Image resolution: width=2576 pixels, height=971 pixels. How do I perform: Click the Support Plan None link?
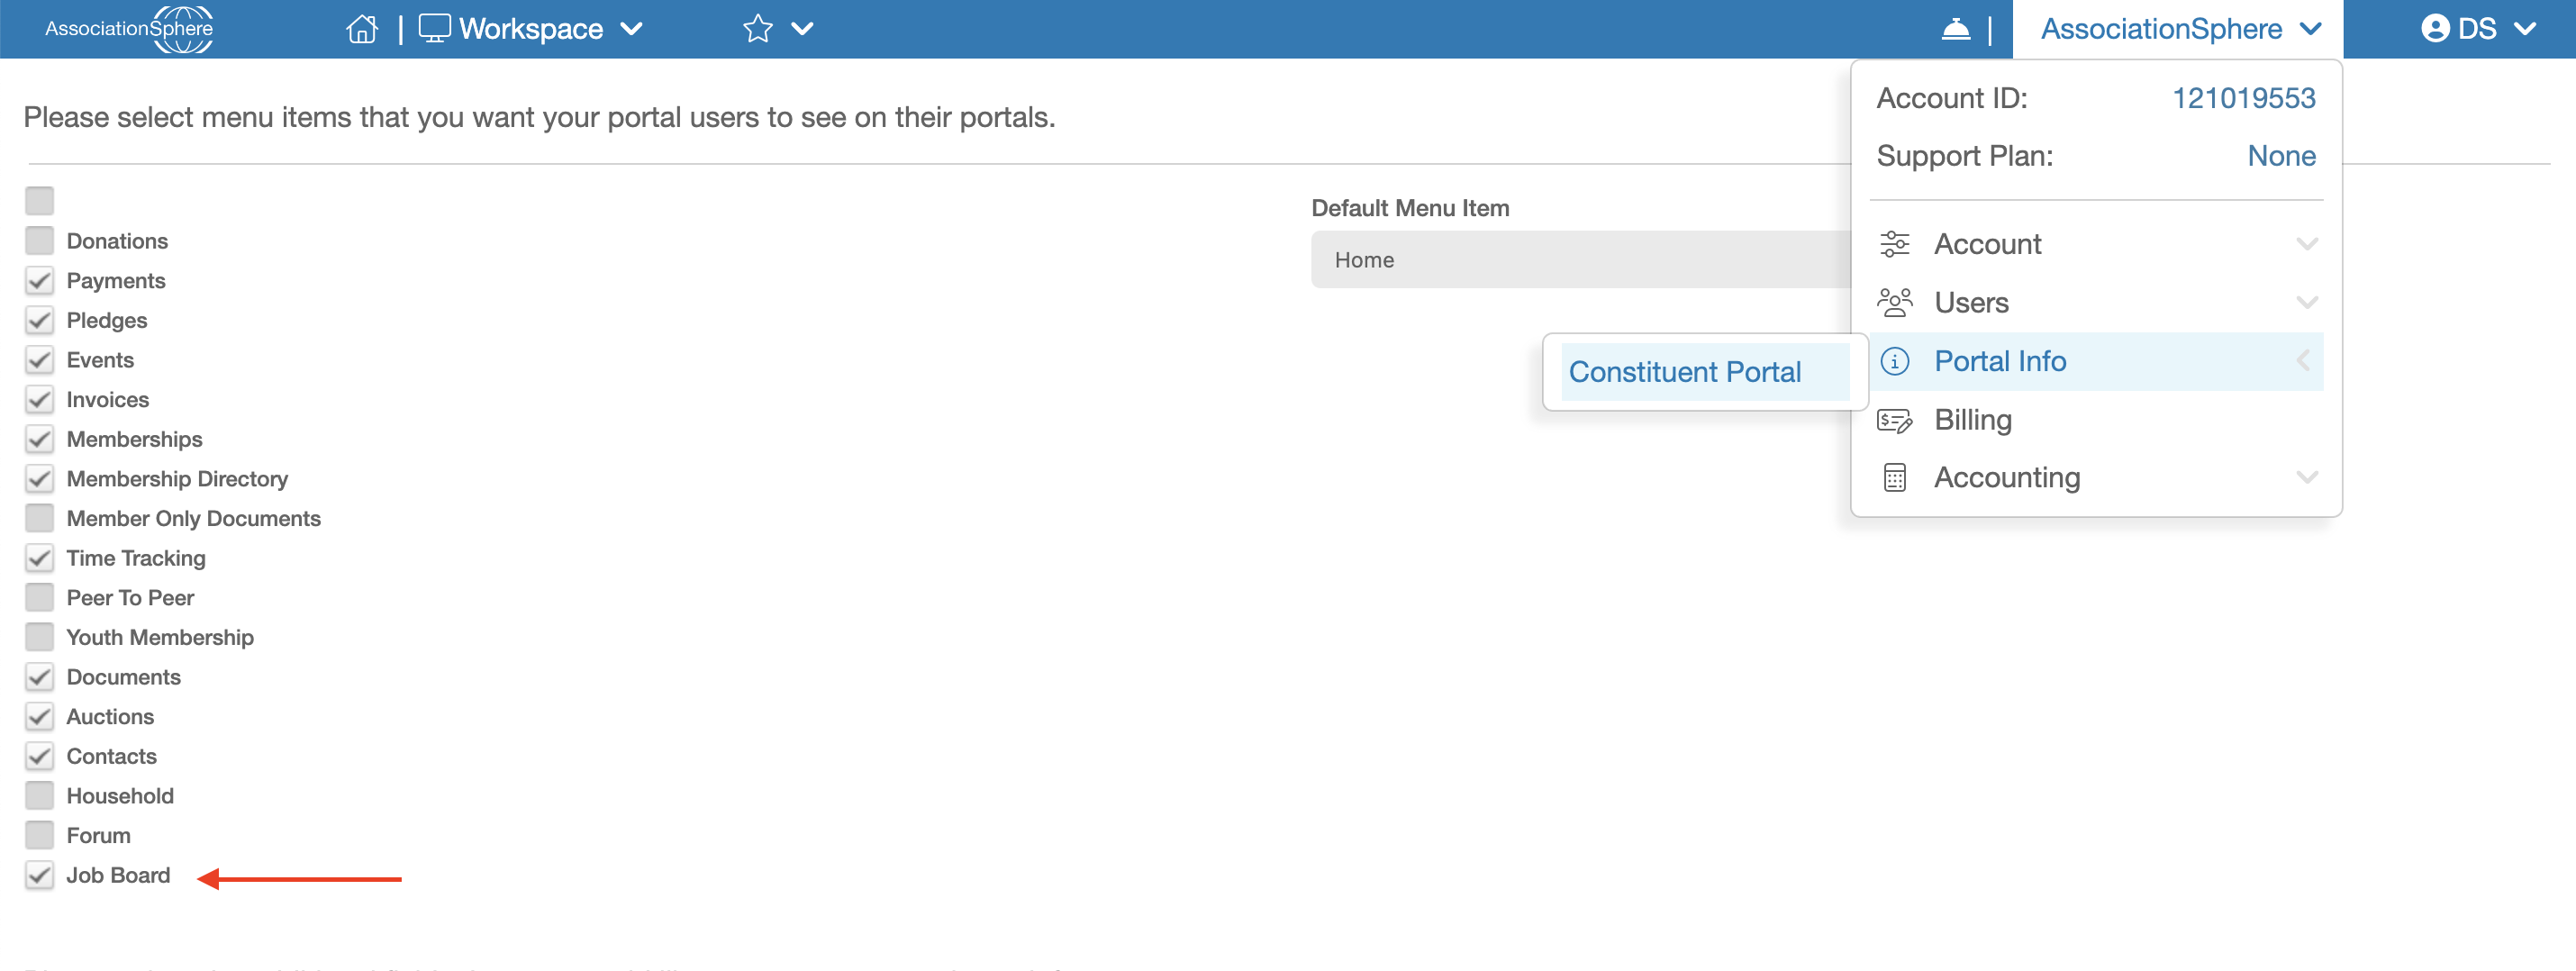pyautogui.click(x=2281, y=156)
